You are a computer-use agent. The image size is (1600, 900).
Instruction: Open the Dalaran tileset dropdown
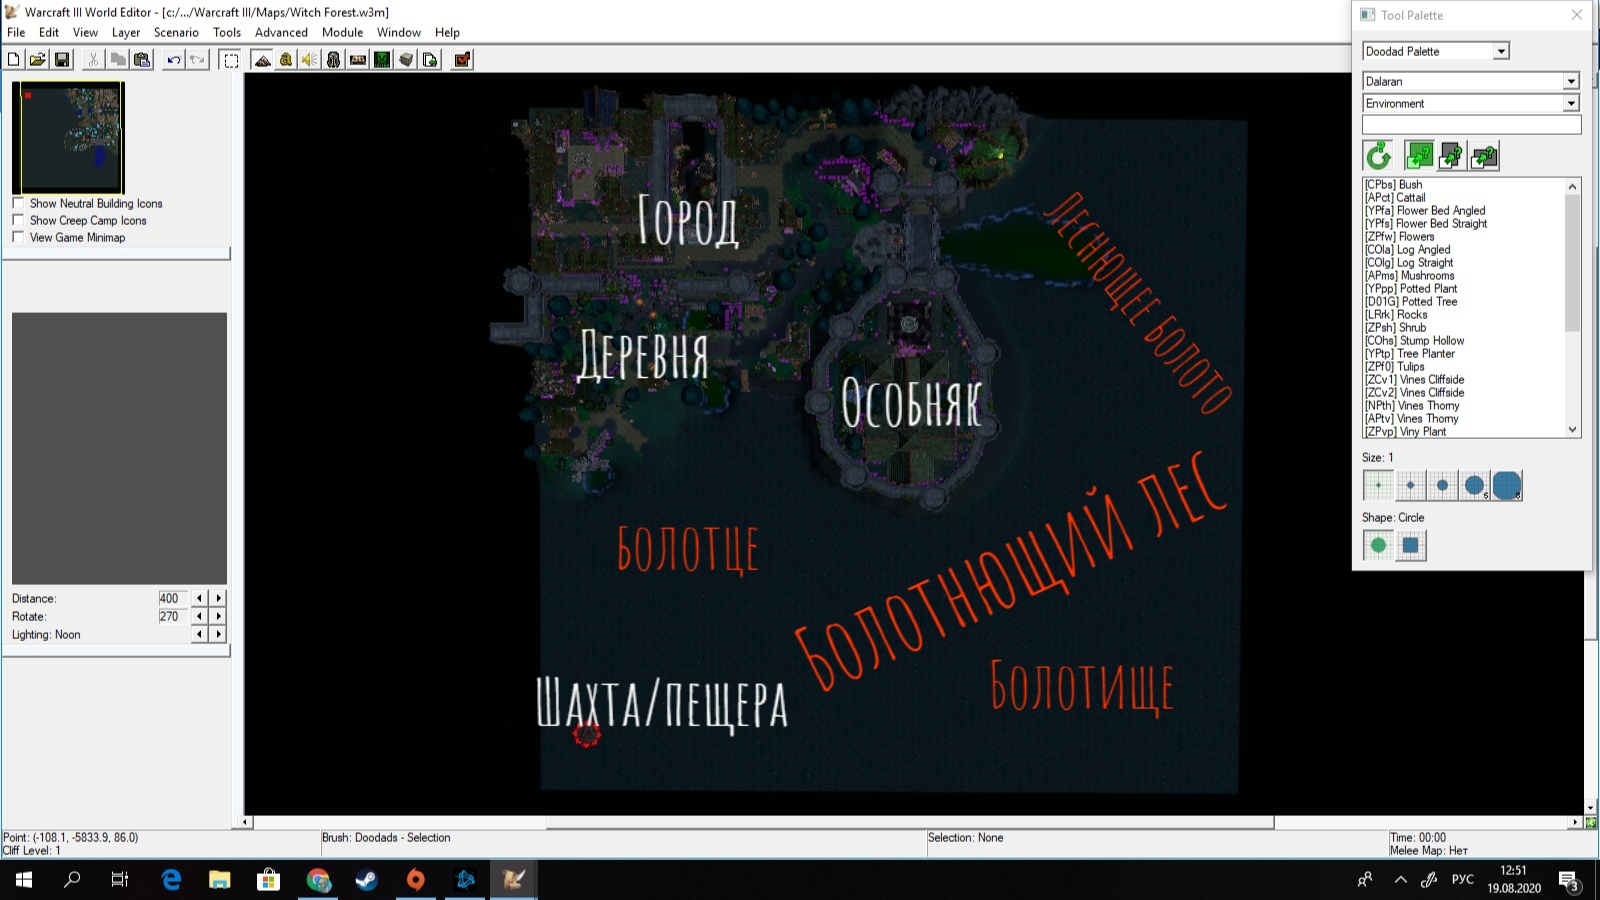click(1571, 81)
